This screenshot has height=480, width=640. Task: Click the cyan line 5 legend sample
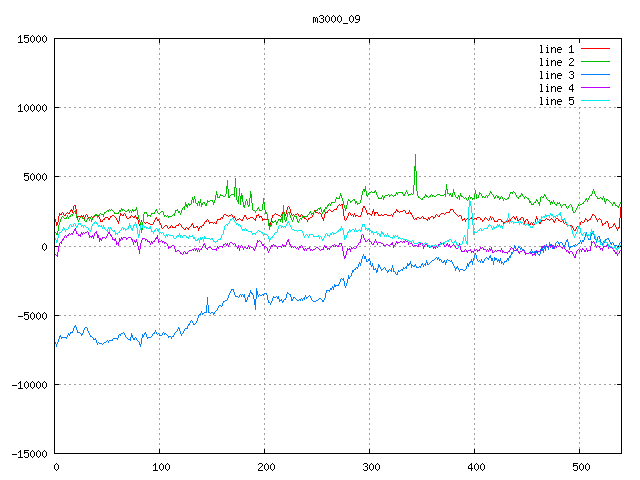point(595,101)
